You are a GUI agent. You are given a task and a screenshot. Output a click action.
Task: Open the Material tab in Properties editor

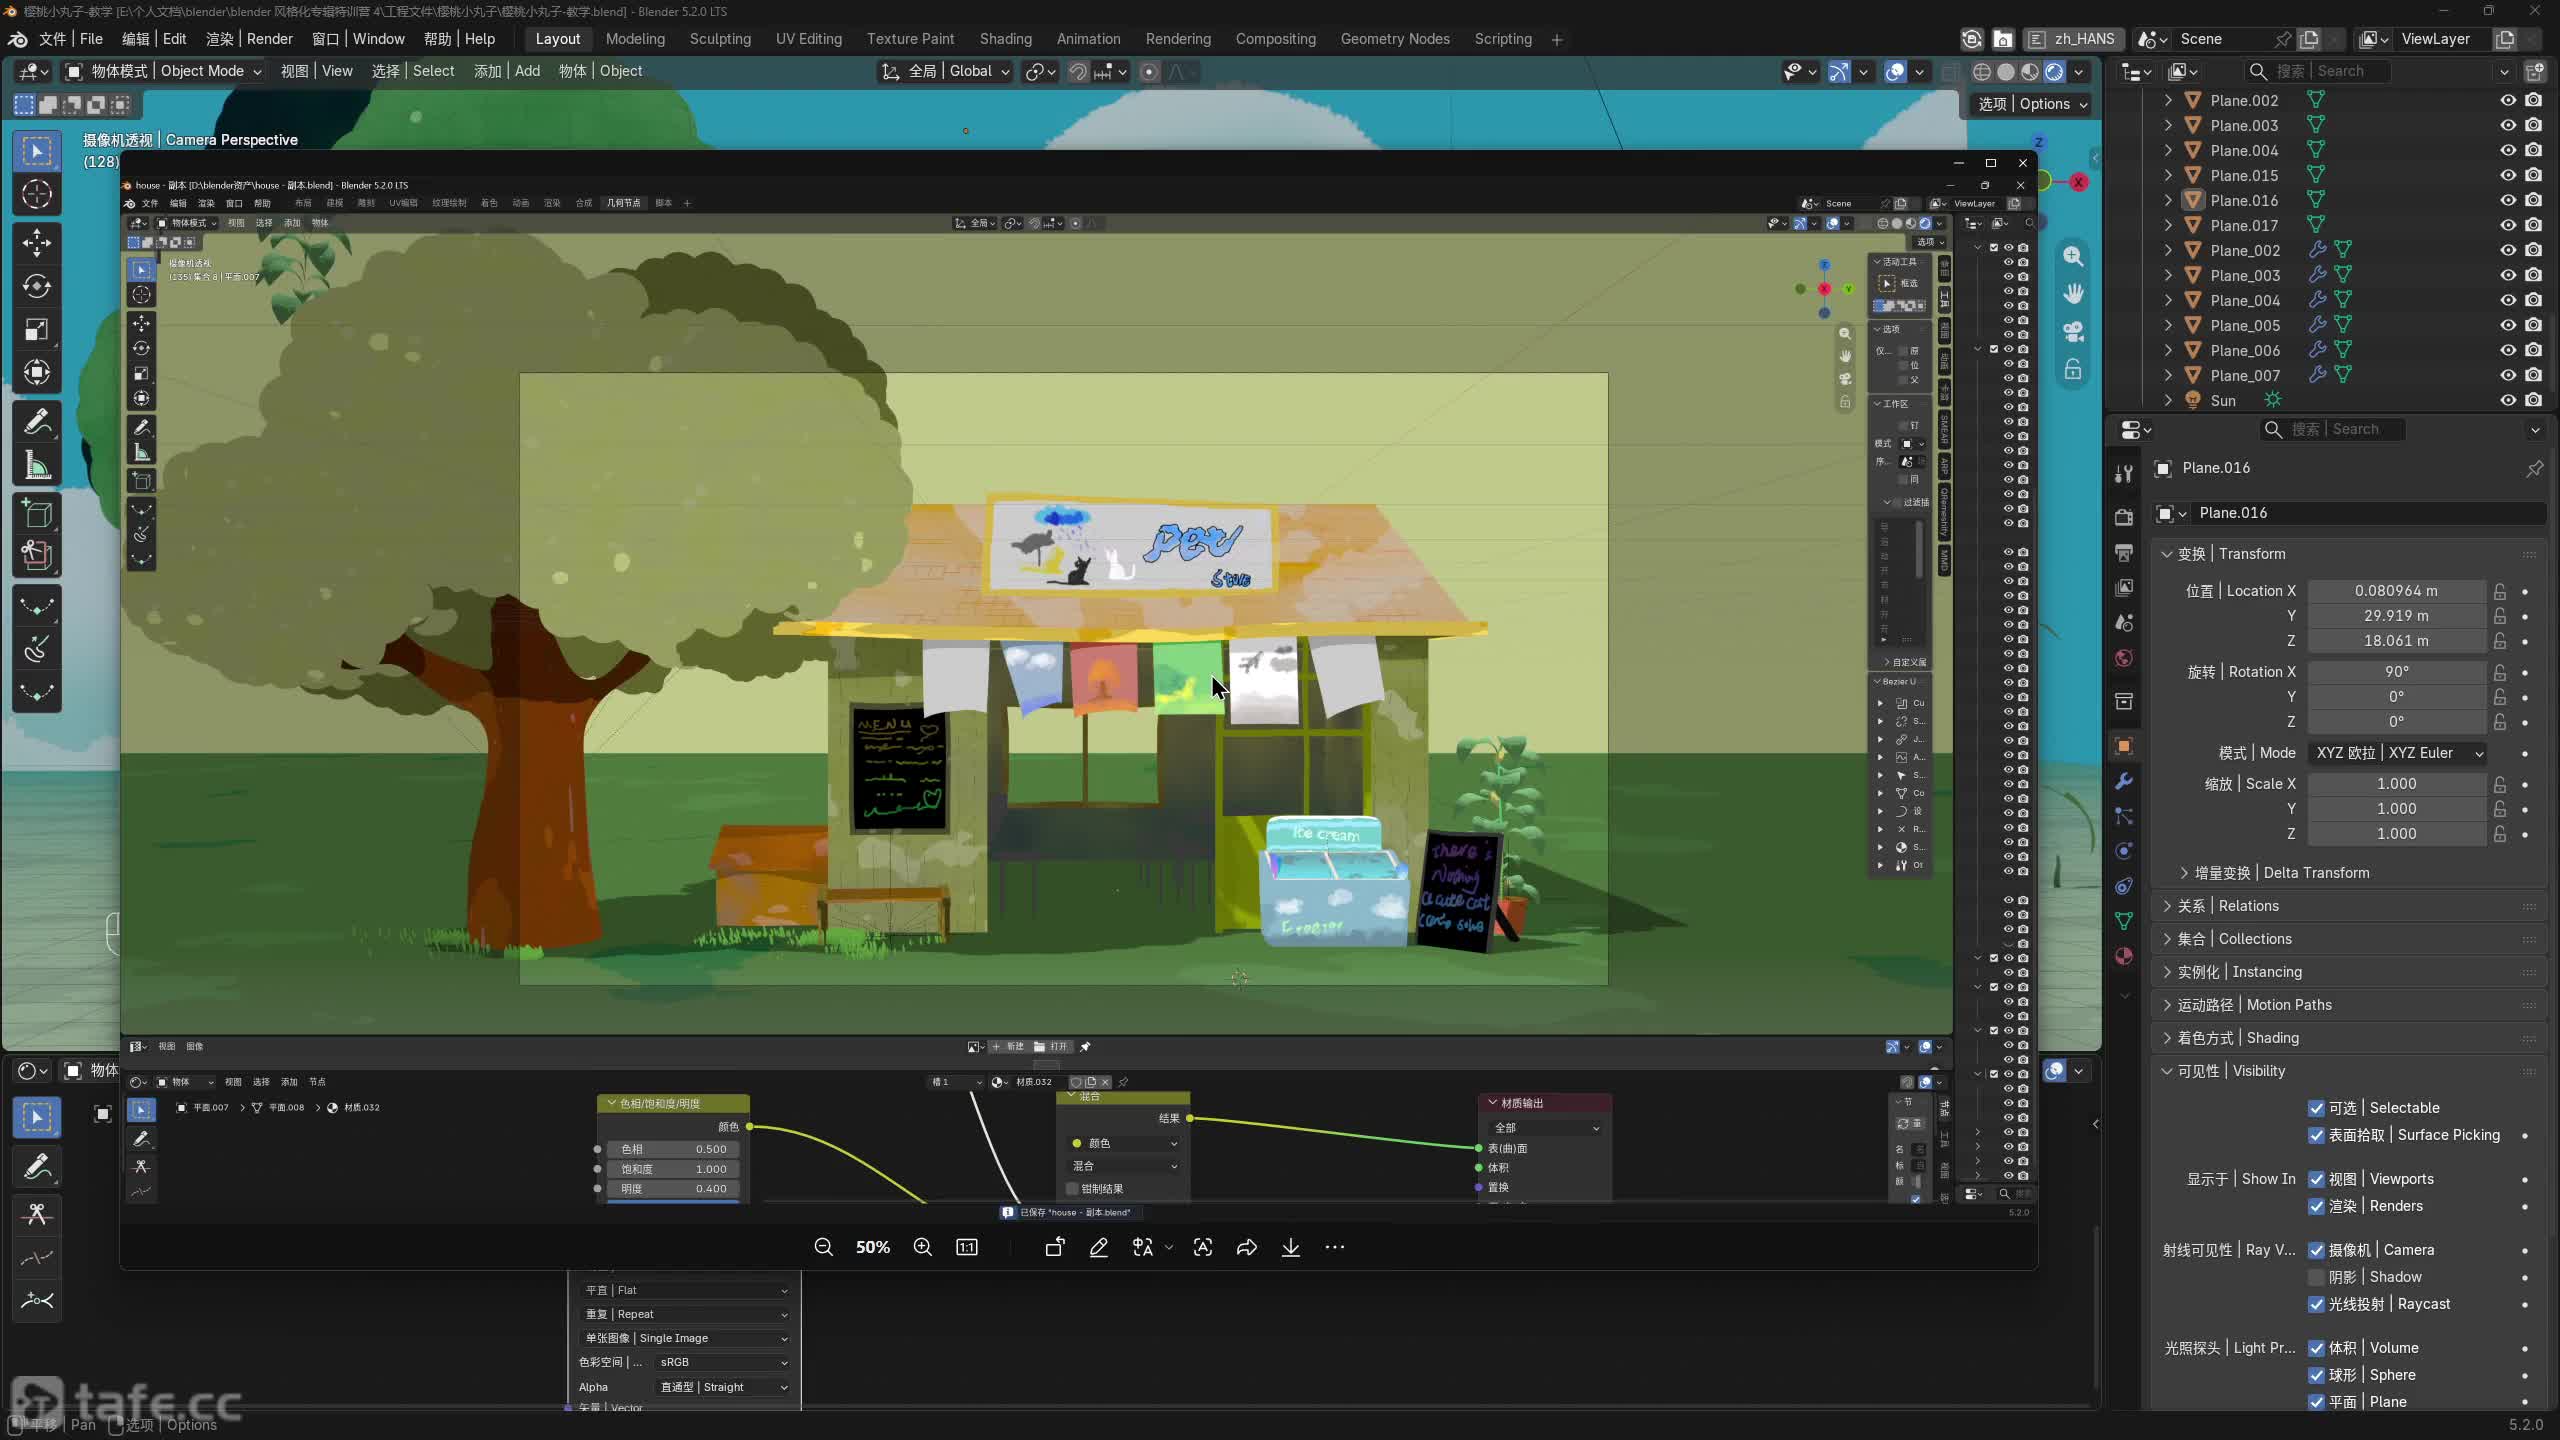point(2124,956)
